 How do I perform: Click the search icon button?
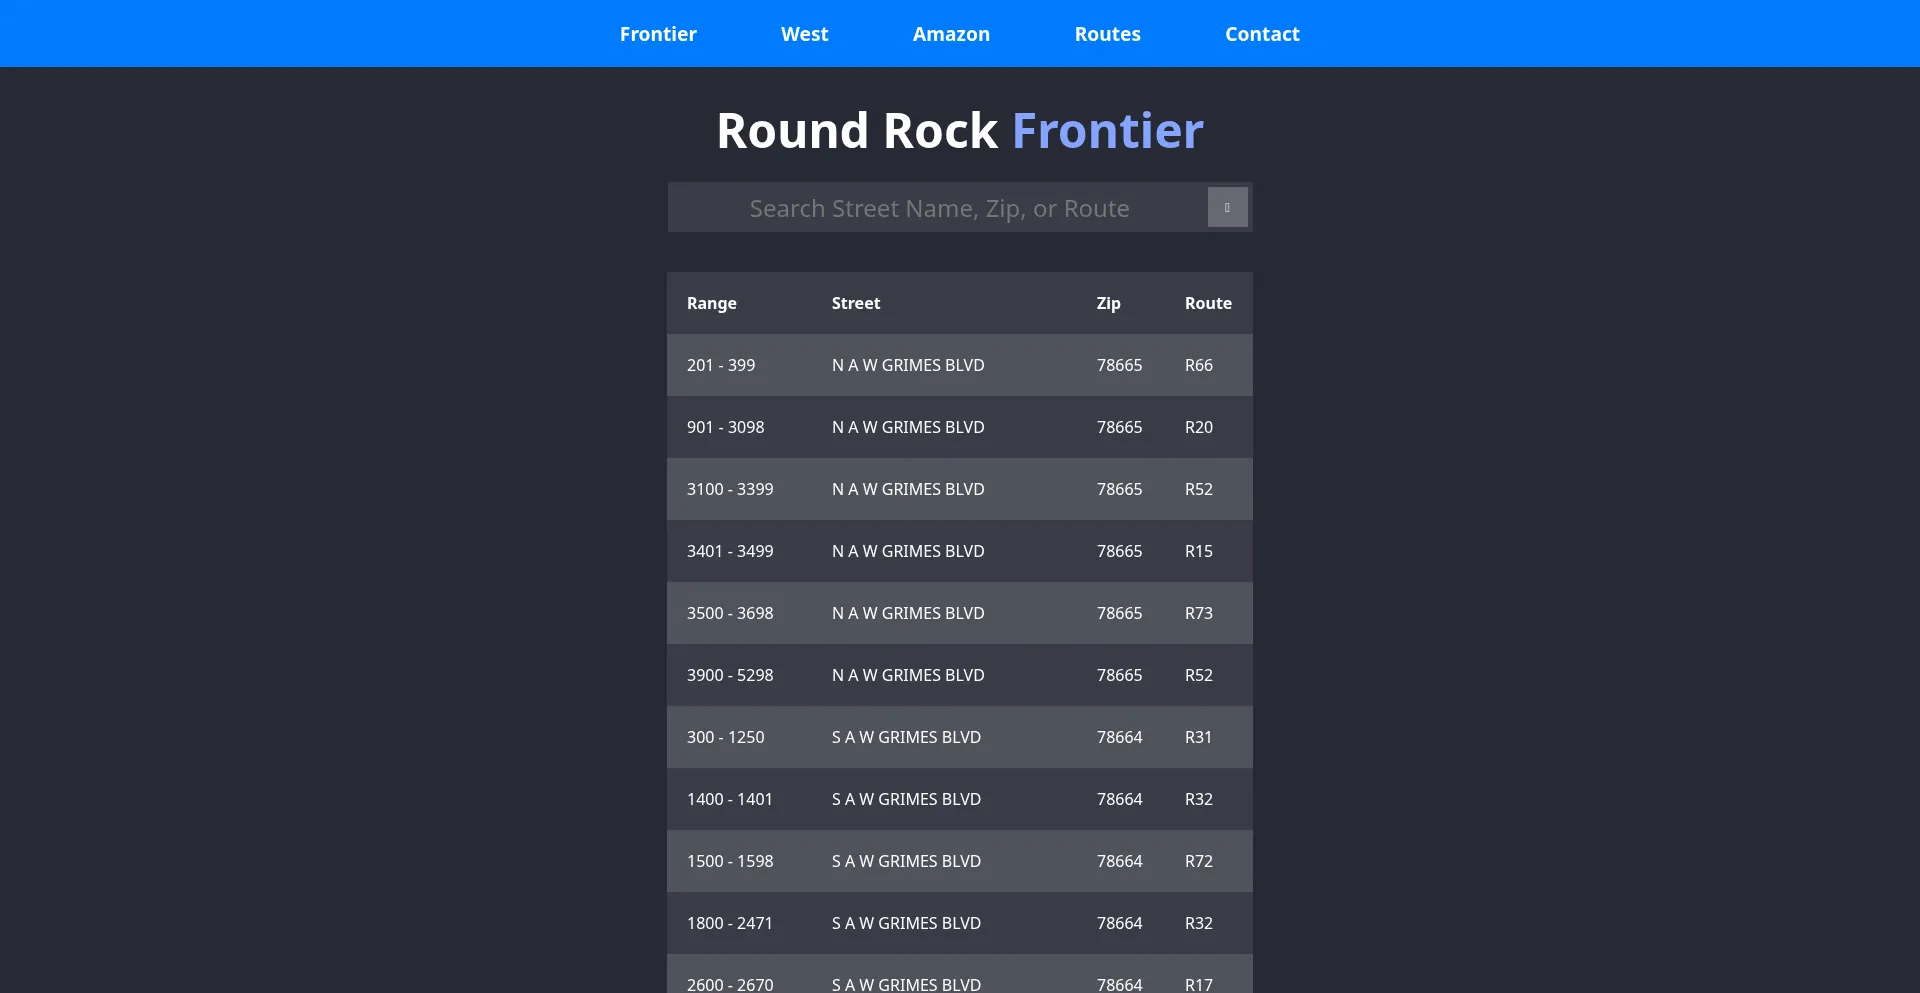[x=1227, y=207]
